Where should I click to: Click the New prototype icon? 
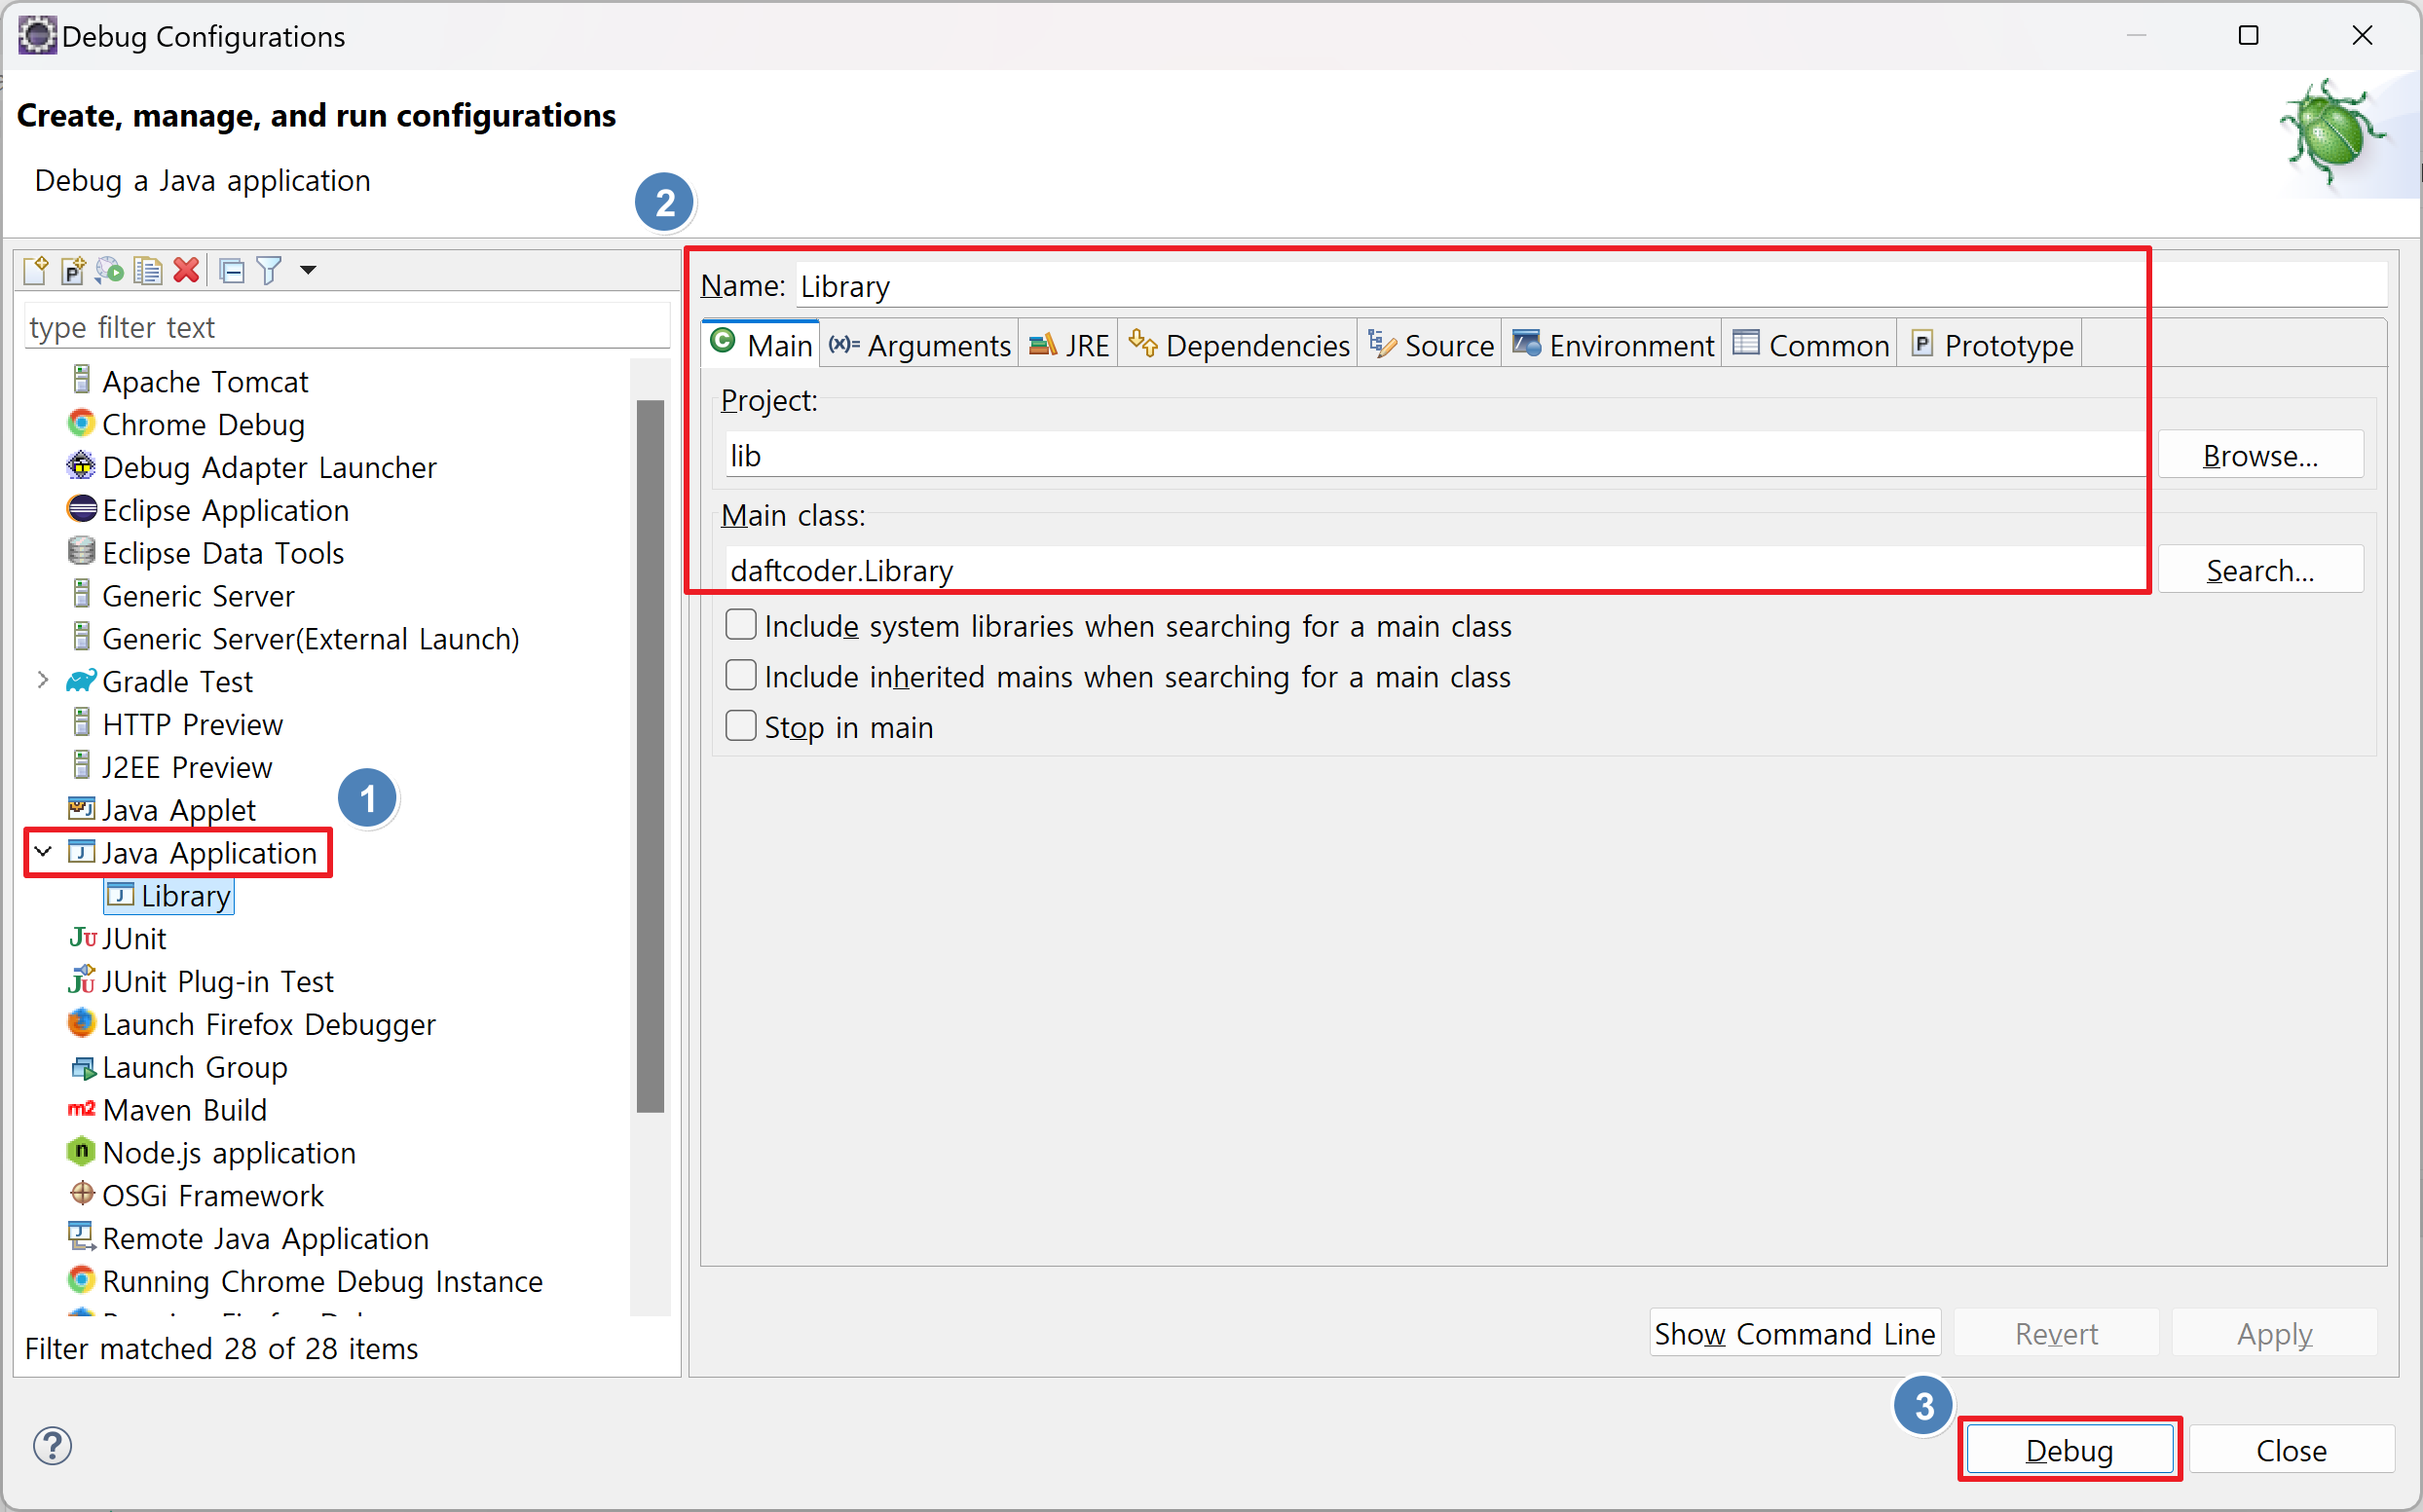pos(73,270)
